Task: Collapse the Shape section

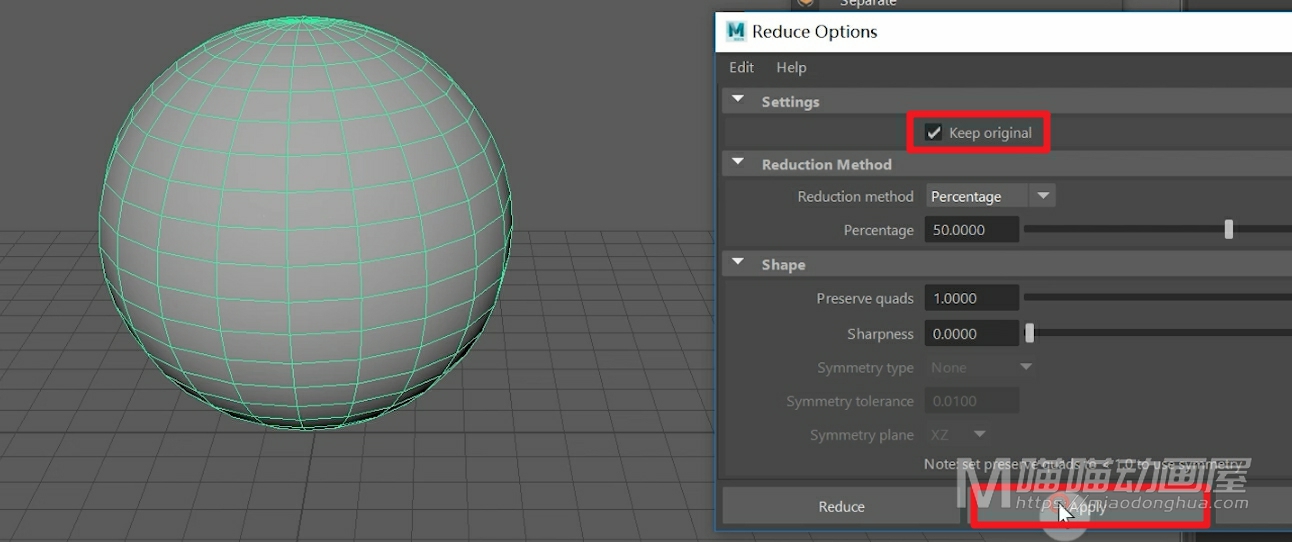Action: point(738,263)
